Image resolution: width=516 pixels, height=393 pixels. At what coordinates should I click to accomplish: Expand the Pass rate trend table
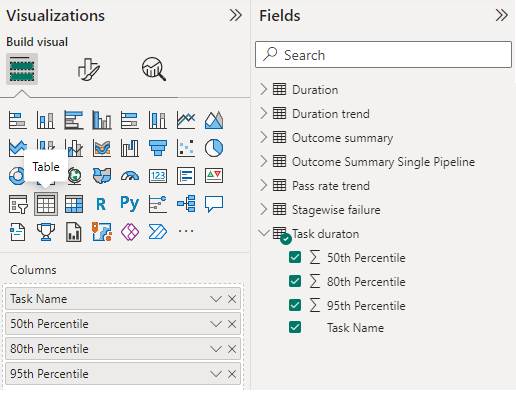coord(264,185)
